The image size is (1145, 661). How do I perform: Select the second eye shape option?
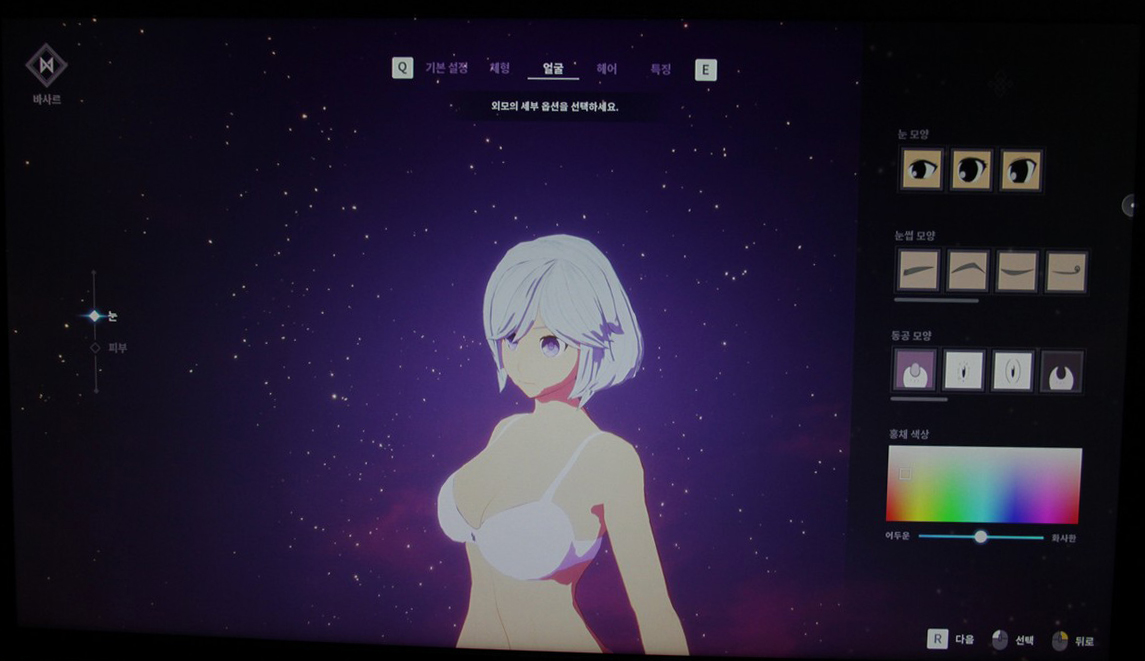971,169
